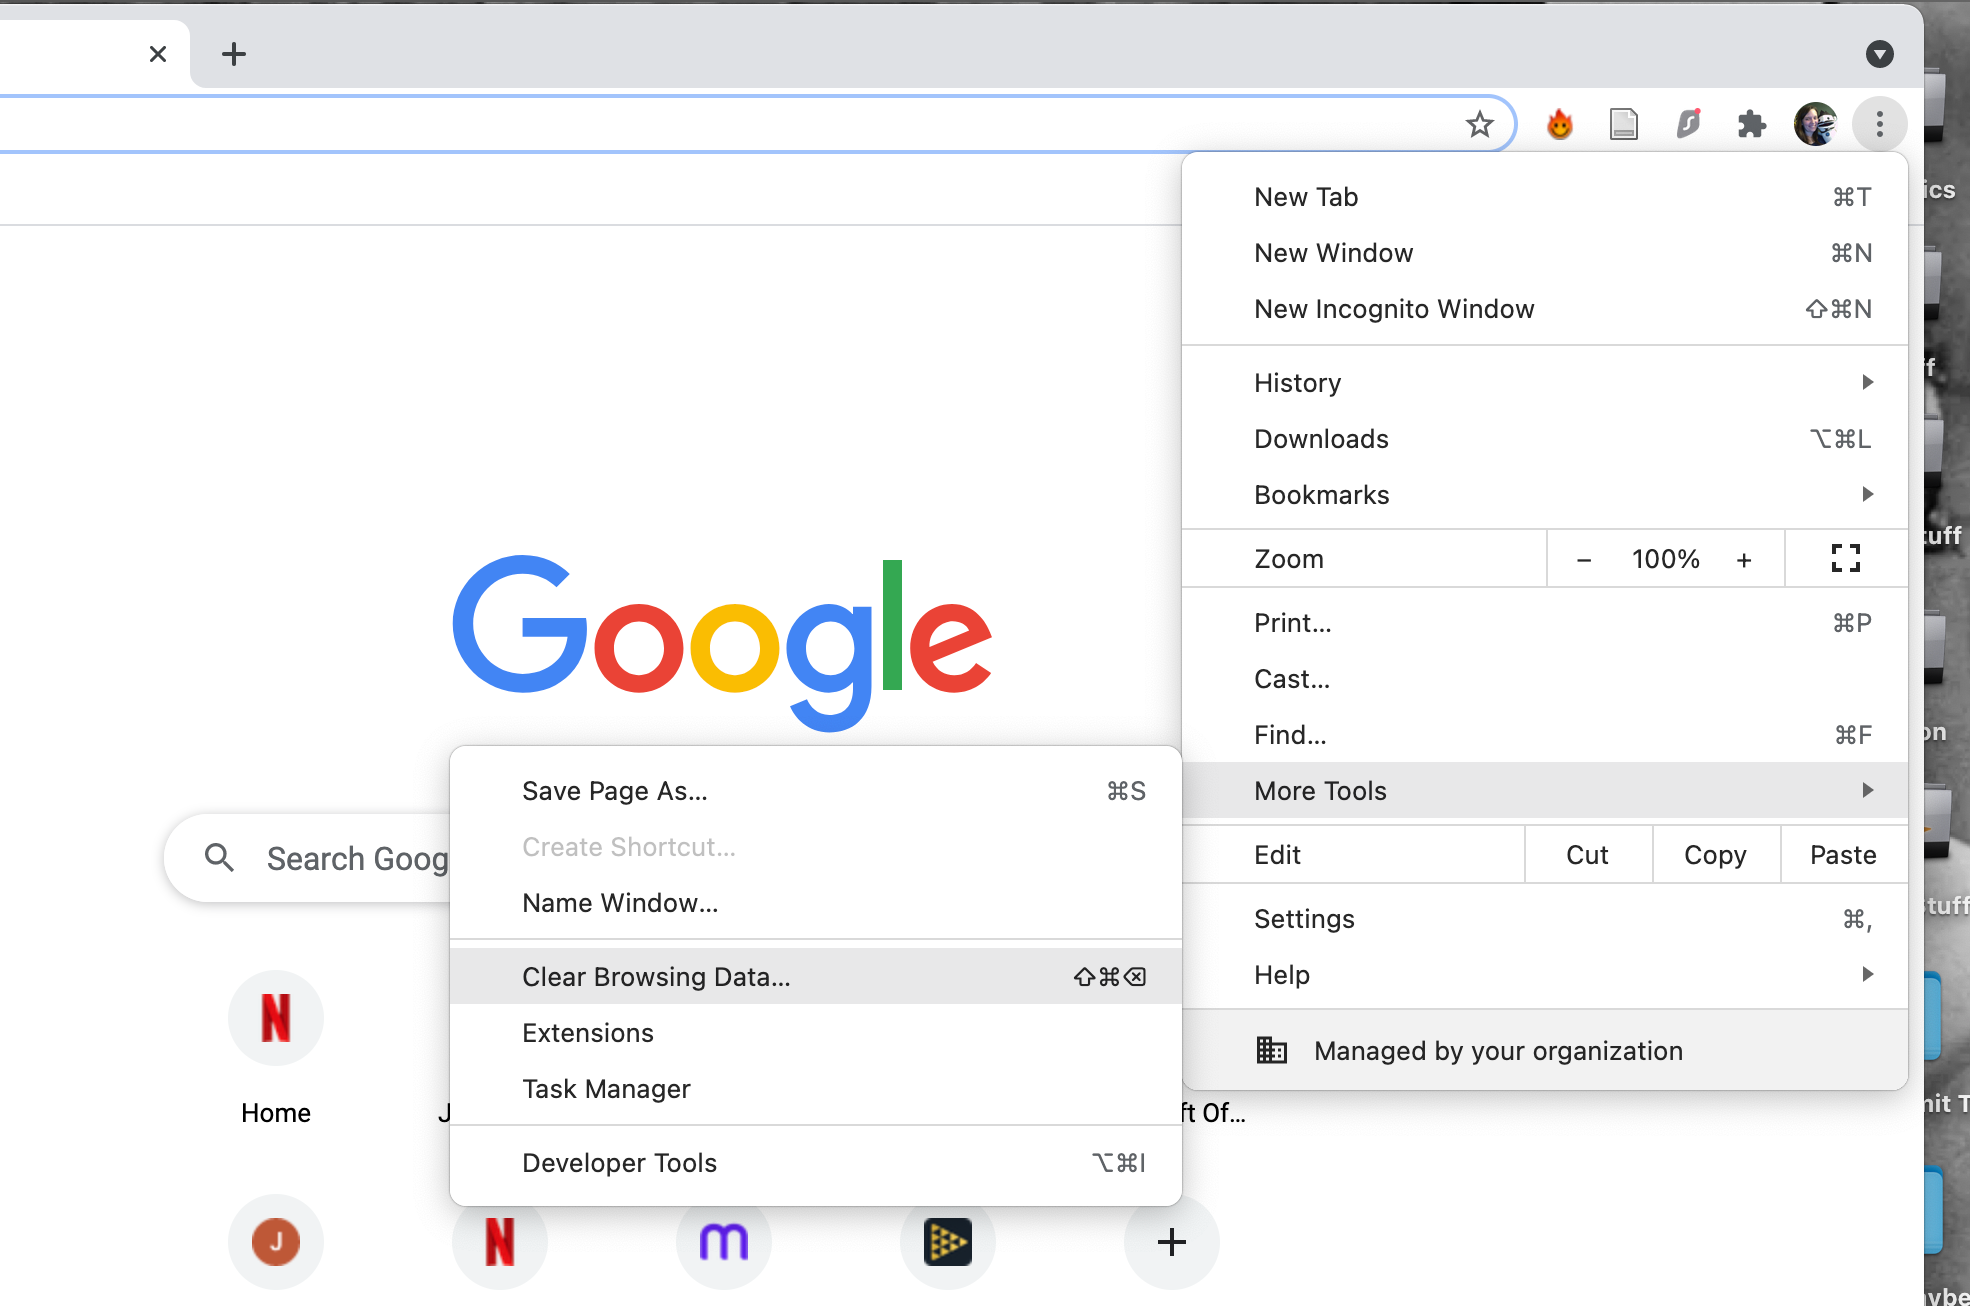Open the Extensions puzzle-piece menu

click(x=1751, y=123)
